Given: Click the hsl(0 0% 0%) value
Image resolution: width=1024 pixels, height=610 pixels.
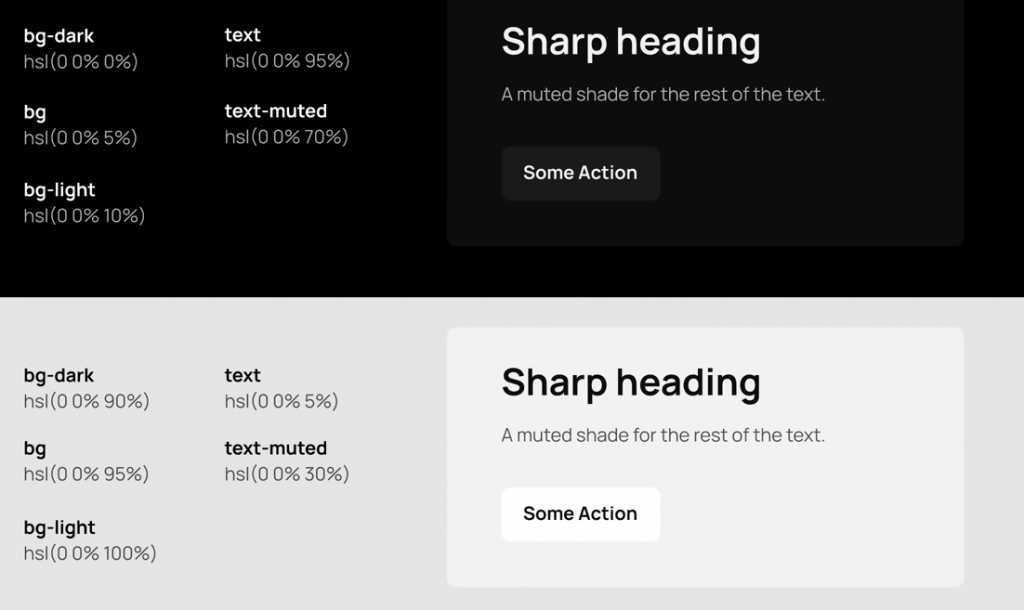Looking at the screenshot, I should coord(80,62).
